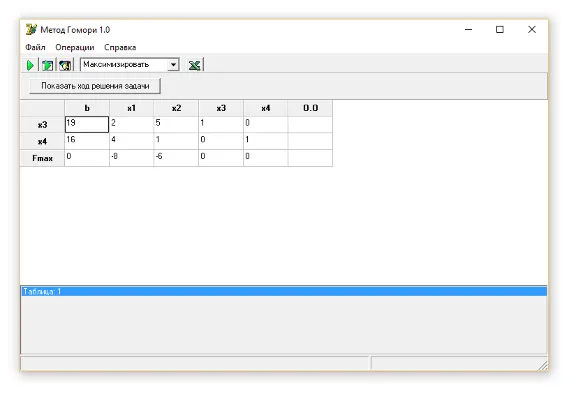
Task: Open the Справка menu
Action: tap(120, 47)
